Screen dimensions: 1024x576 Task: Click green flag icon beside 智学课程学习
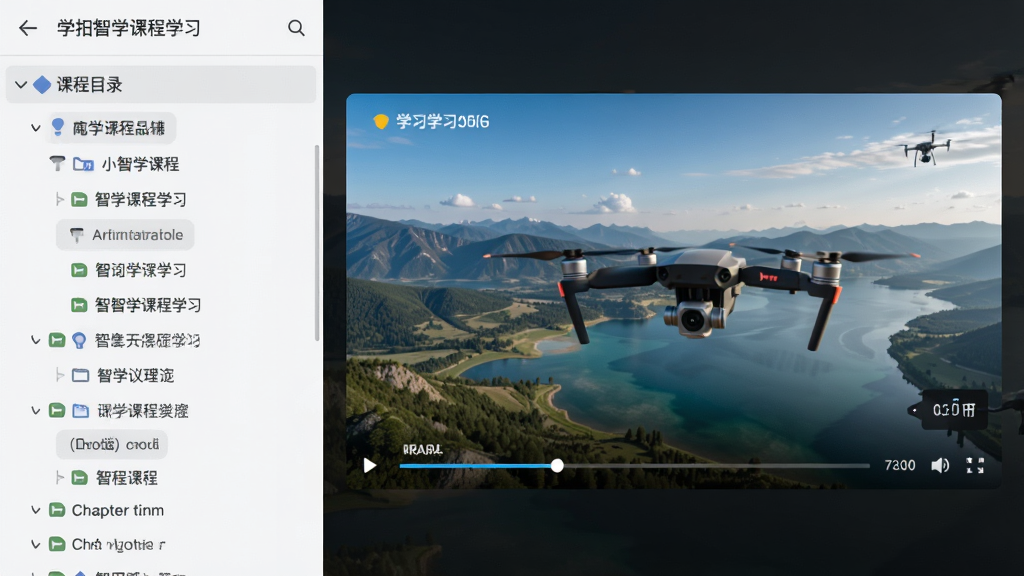tap(79, 199)
